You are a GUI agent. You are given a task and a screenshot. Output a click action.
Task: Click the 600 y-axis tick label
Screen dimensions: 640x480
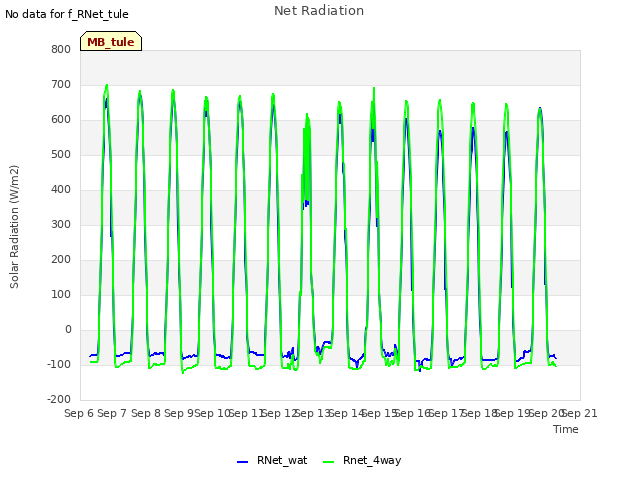coord(61,120)
